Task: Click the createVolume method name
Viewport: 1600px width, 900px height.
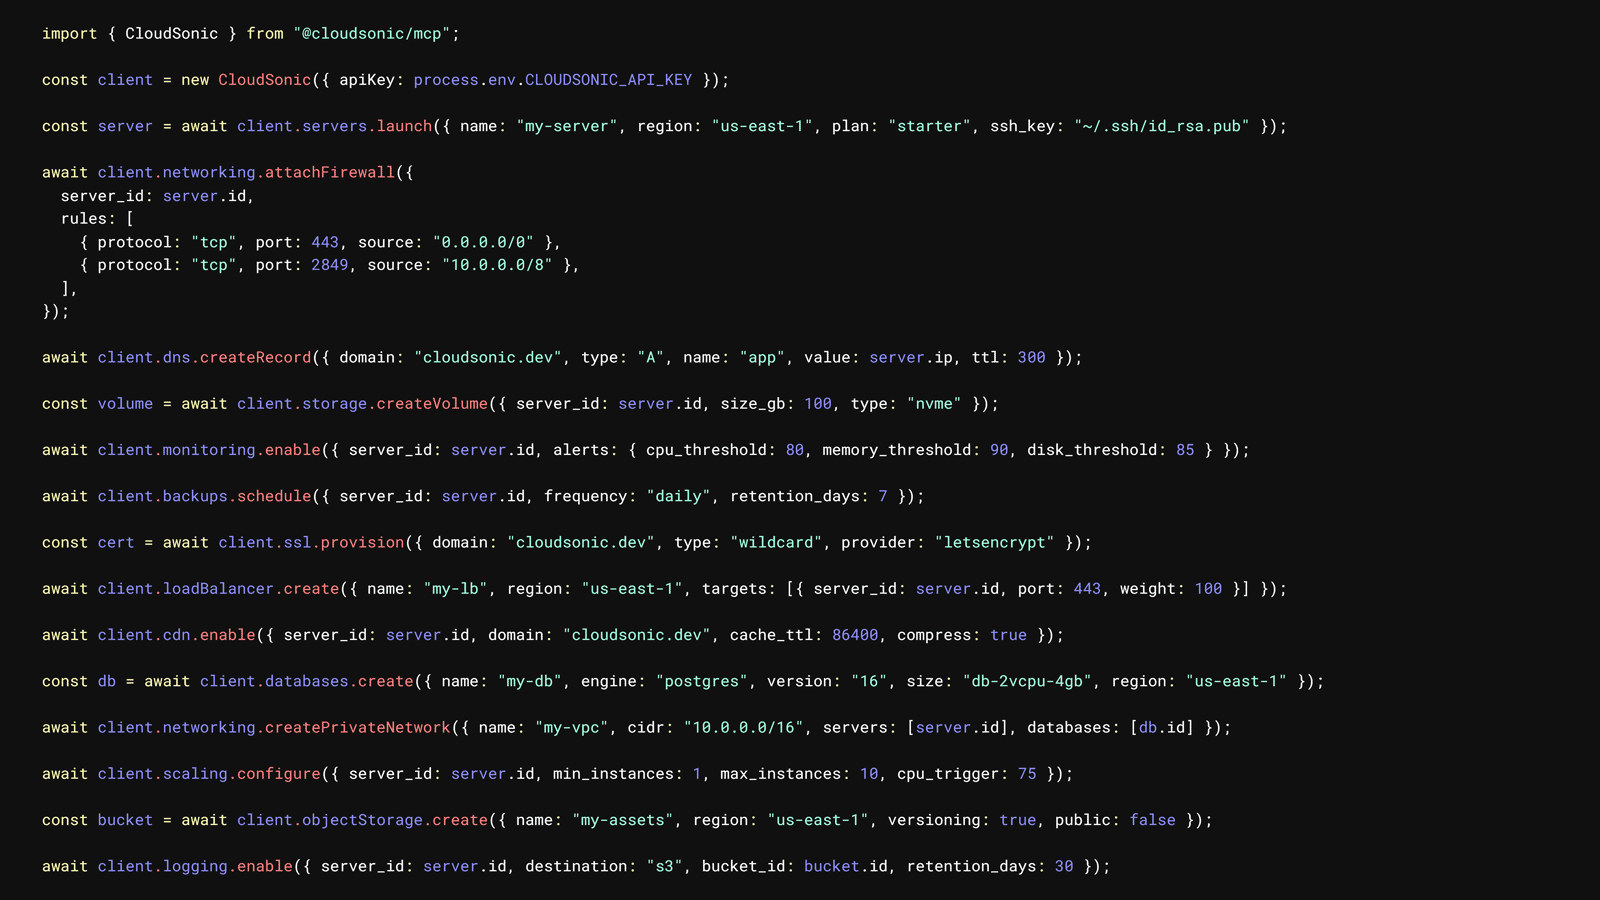Action: coord(432,404)
